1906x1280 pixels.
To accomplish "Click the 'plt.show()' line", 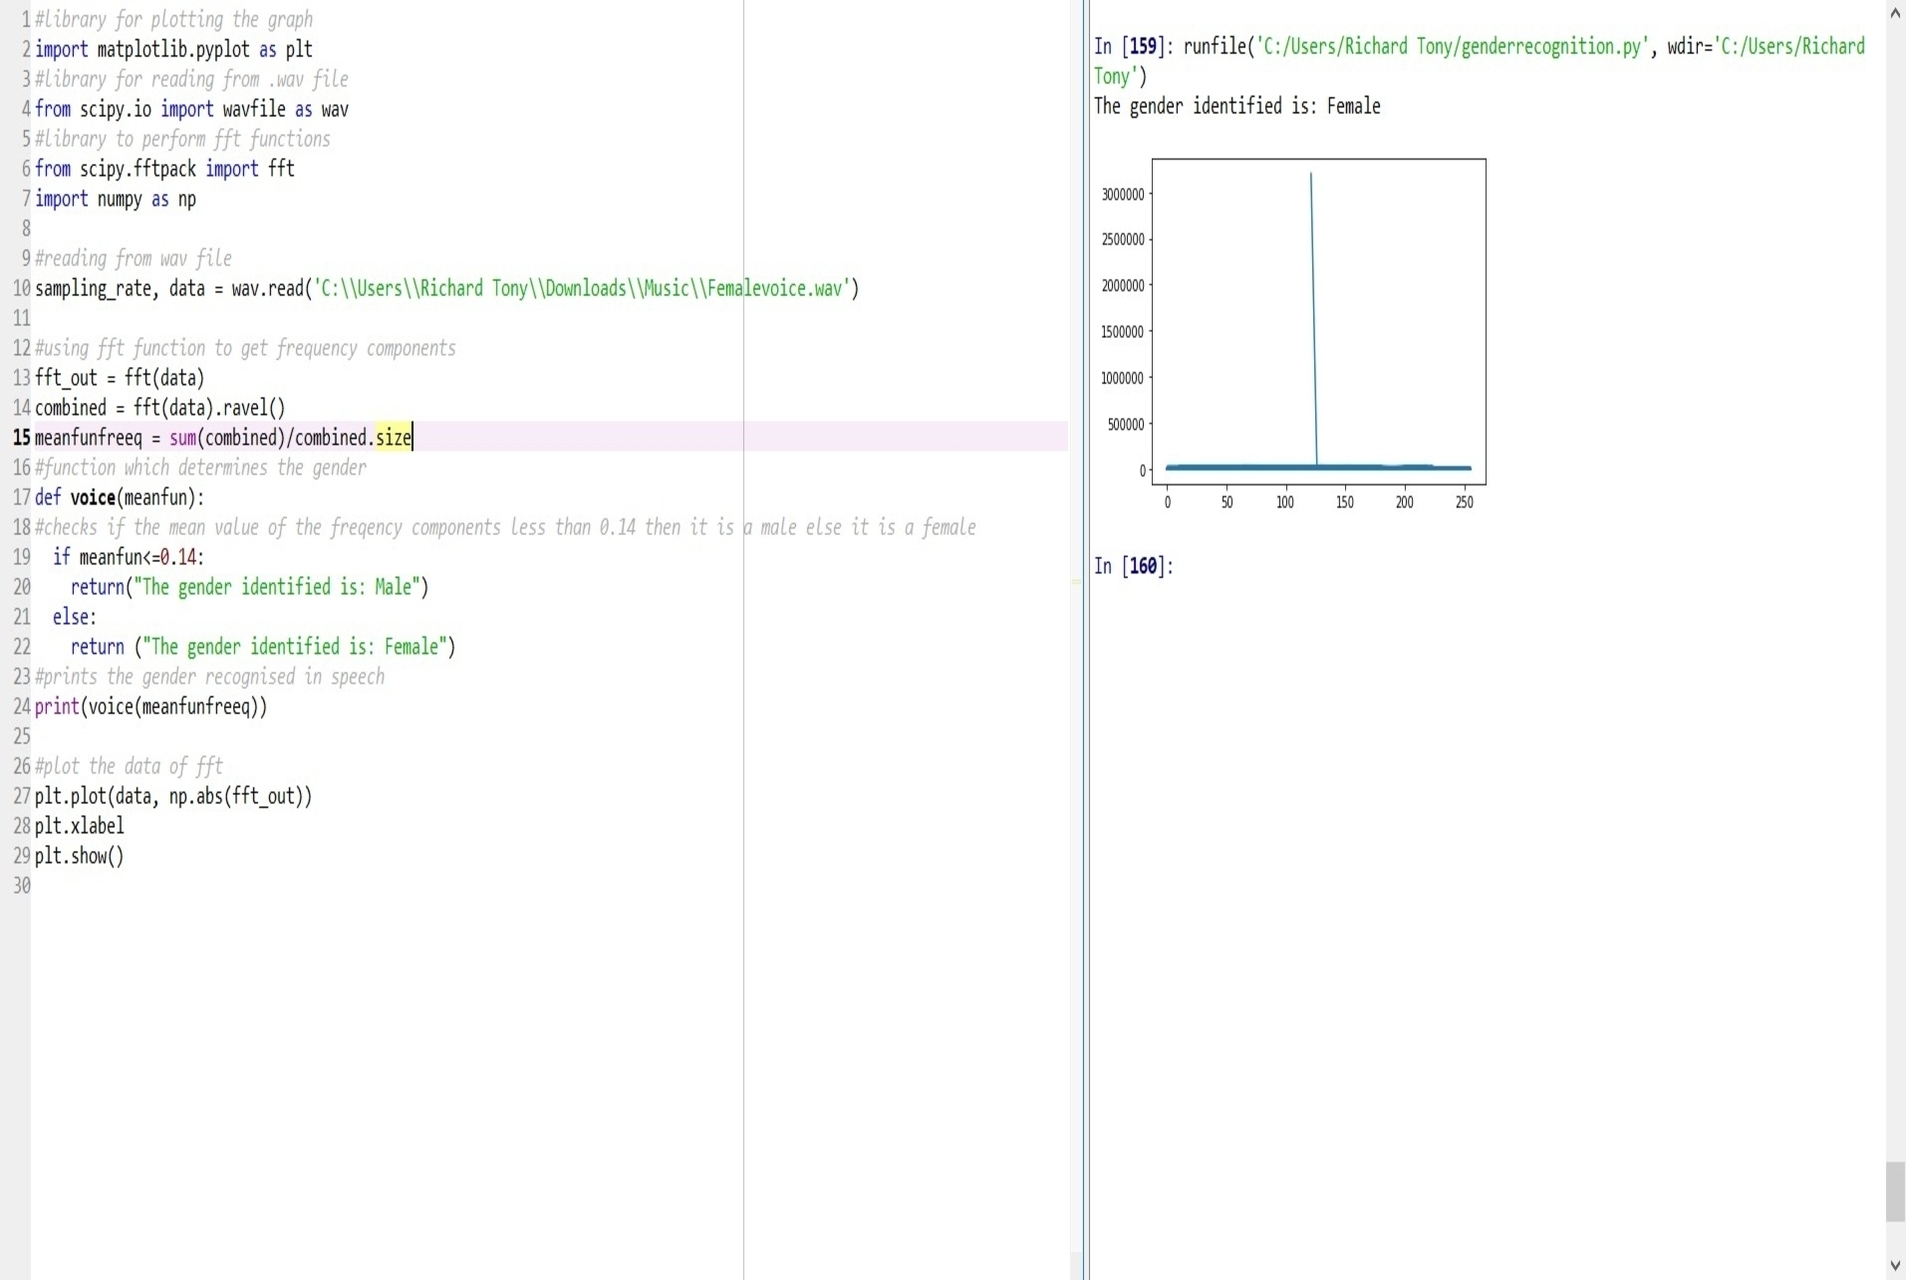I will pos(80,856).
